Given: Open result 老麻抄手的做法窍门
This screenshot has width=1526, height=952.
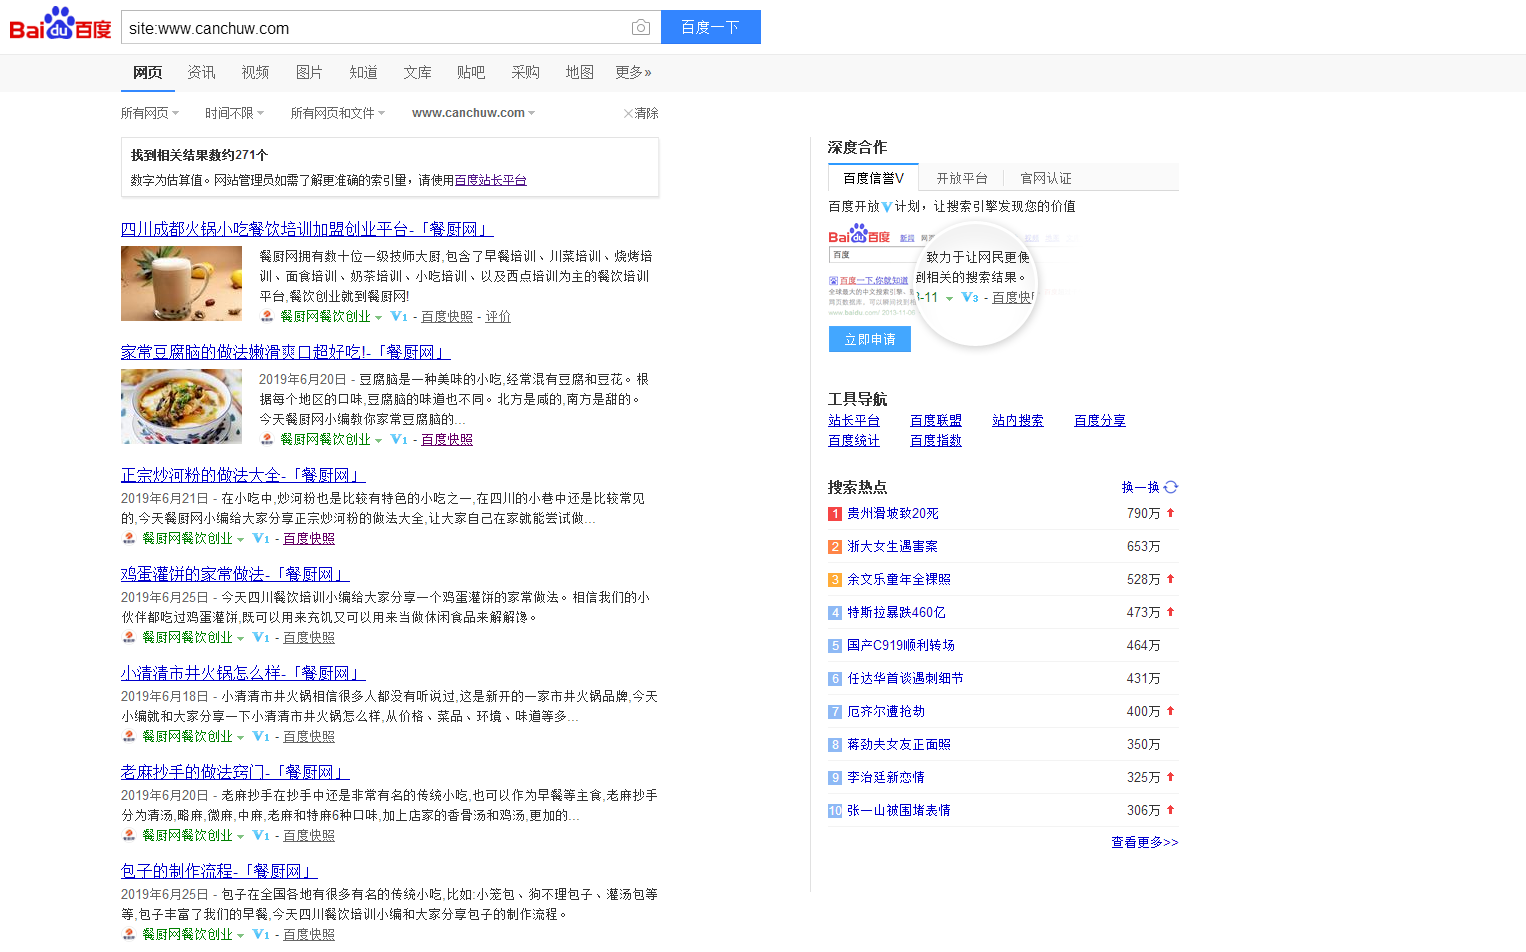Looking at the screenshot, I should (235, 772).
